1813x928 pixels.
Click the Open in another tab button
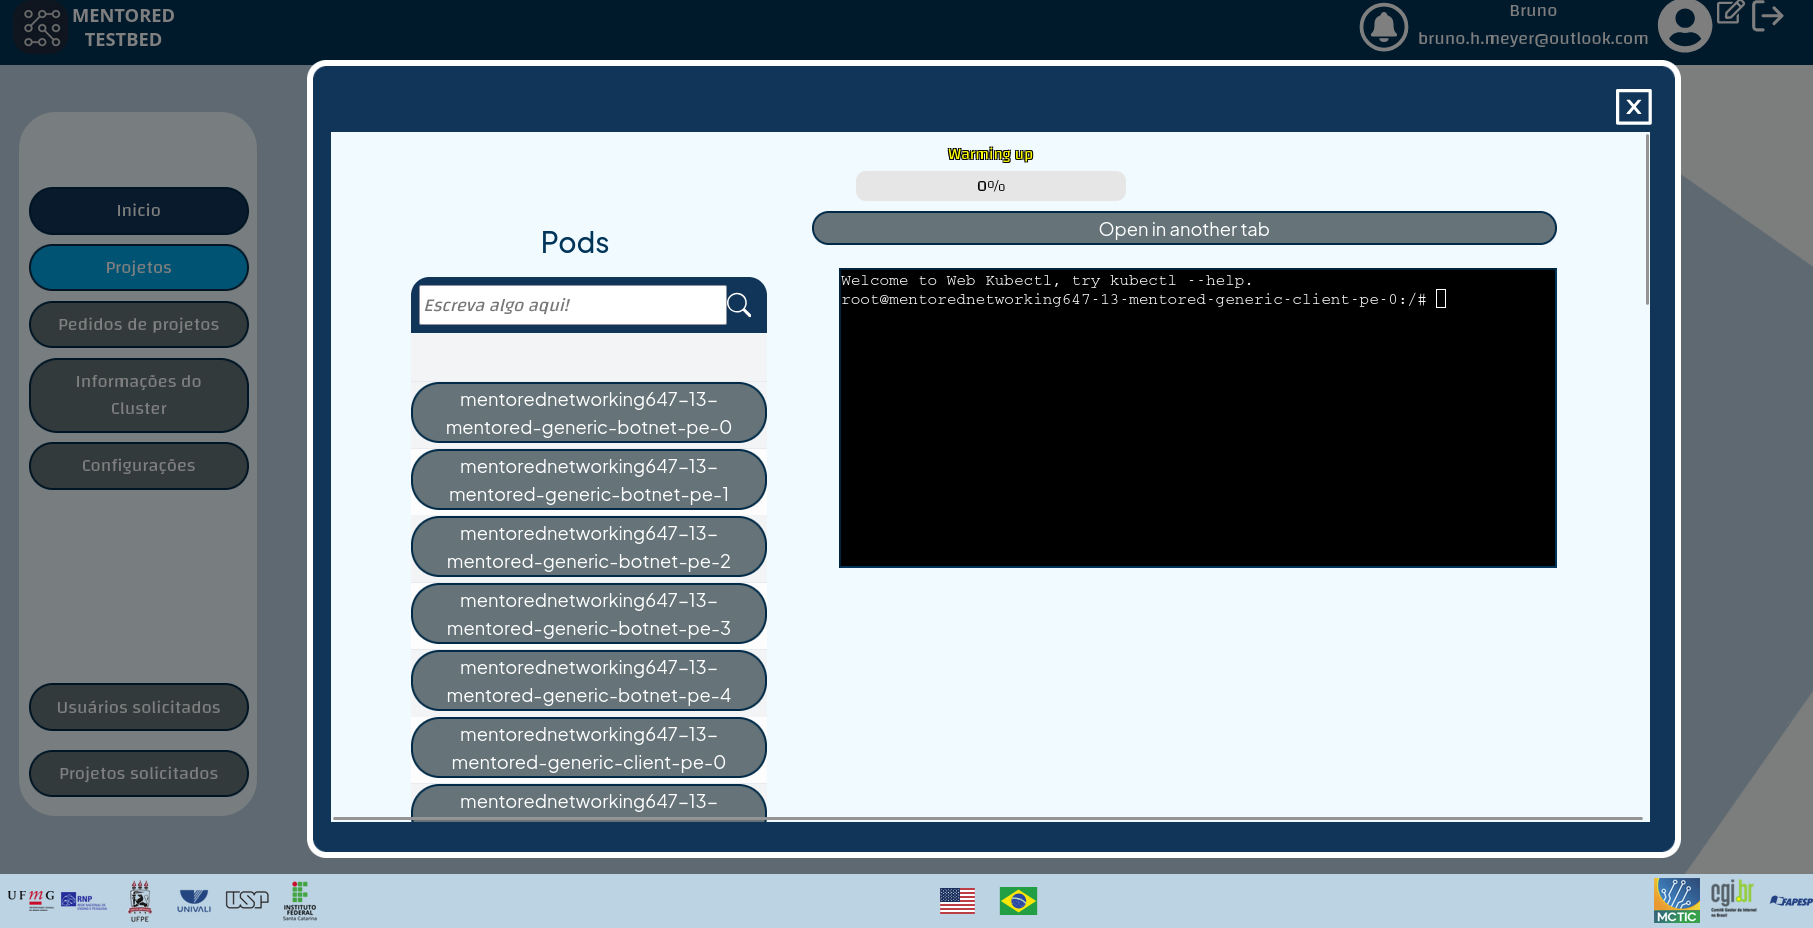click(x=1184, y=228)
